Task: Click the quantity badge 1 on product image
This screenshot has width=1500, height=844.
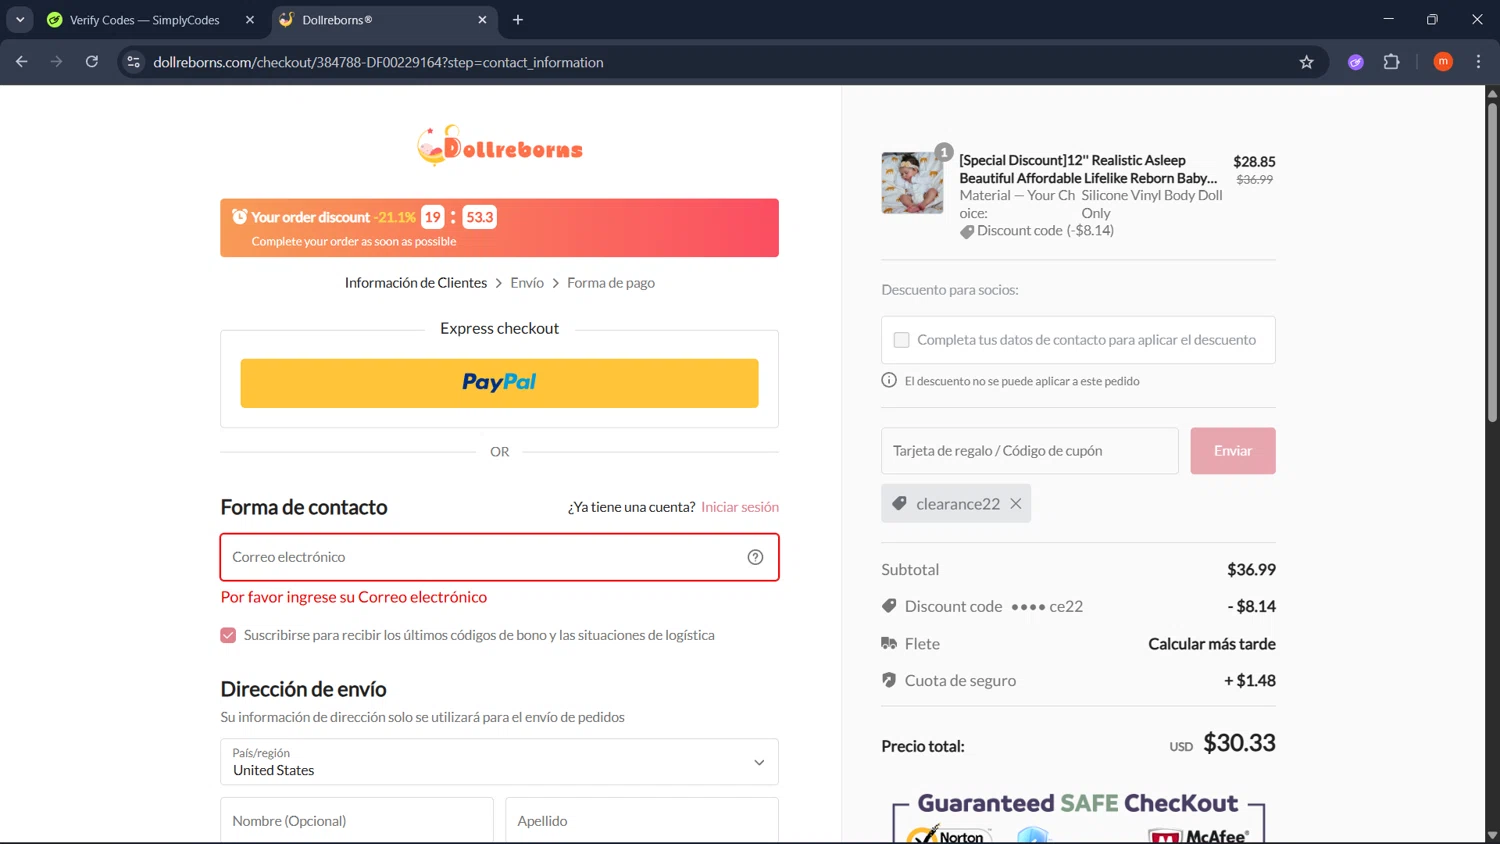Action: pyautogui.click(x=943, y=152)
